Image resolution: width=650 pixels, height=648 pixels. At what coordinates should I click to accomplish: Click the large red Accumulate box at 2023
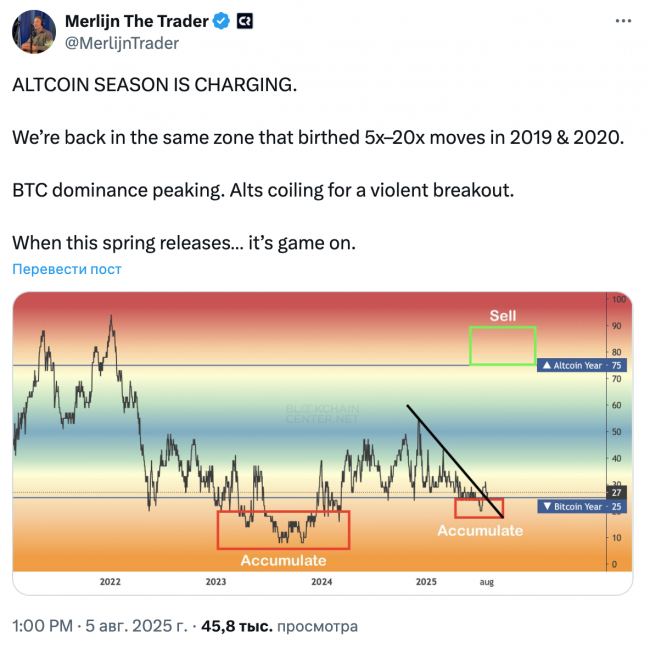[x=284, y=530]
